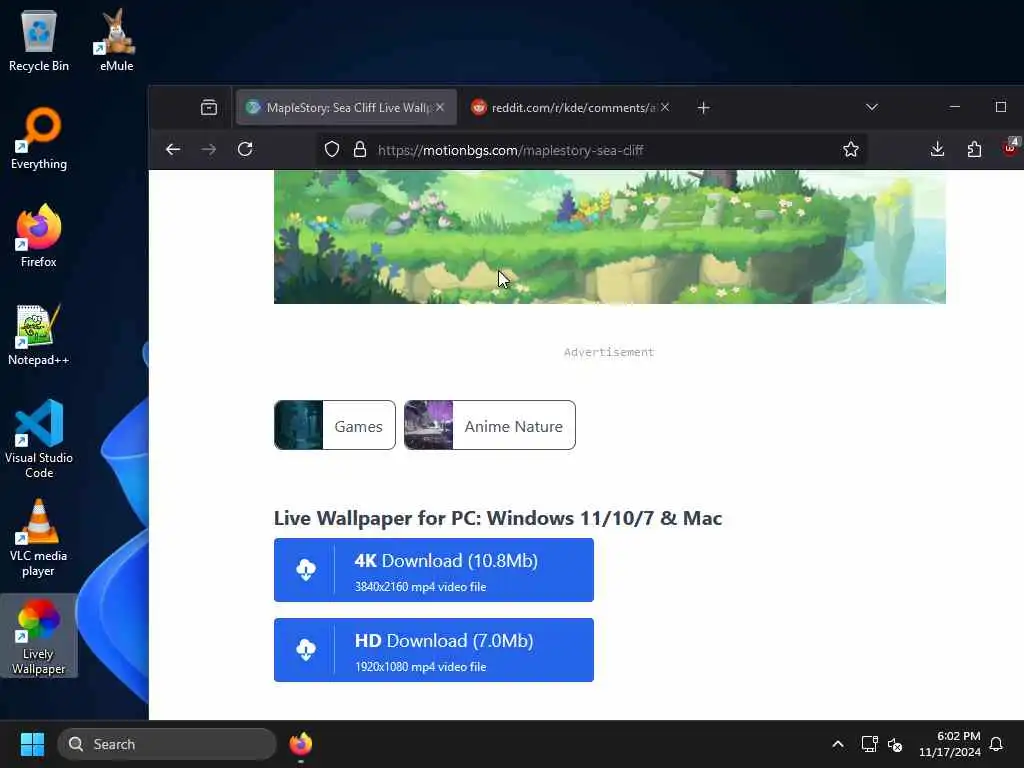
Task: Click the Firefox forward arrow button
Action: click(x=209, y=150)
